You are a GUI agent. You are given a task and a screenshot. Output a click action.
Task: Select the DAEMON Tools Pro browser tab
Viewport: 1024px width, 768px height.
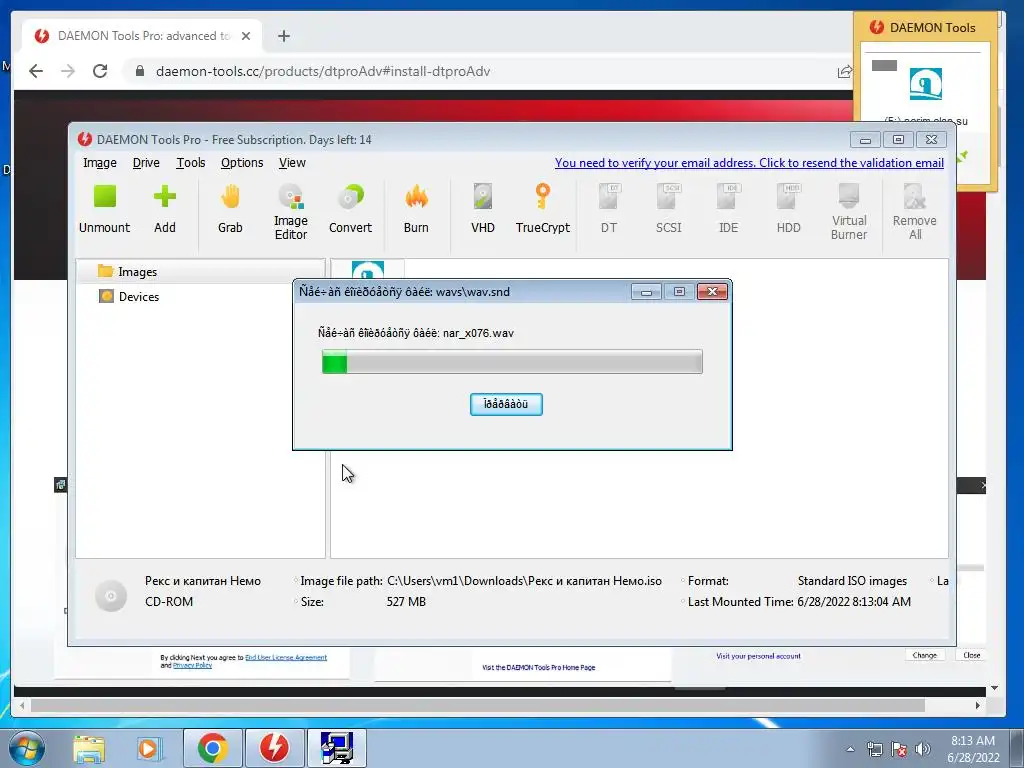pyautogui.click(x=142, y=36)
